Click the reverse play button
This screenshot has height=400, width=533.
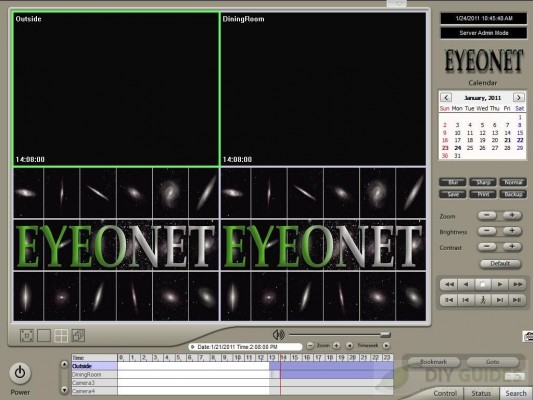coord(466,284)
